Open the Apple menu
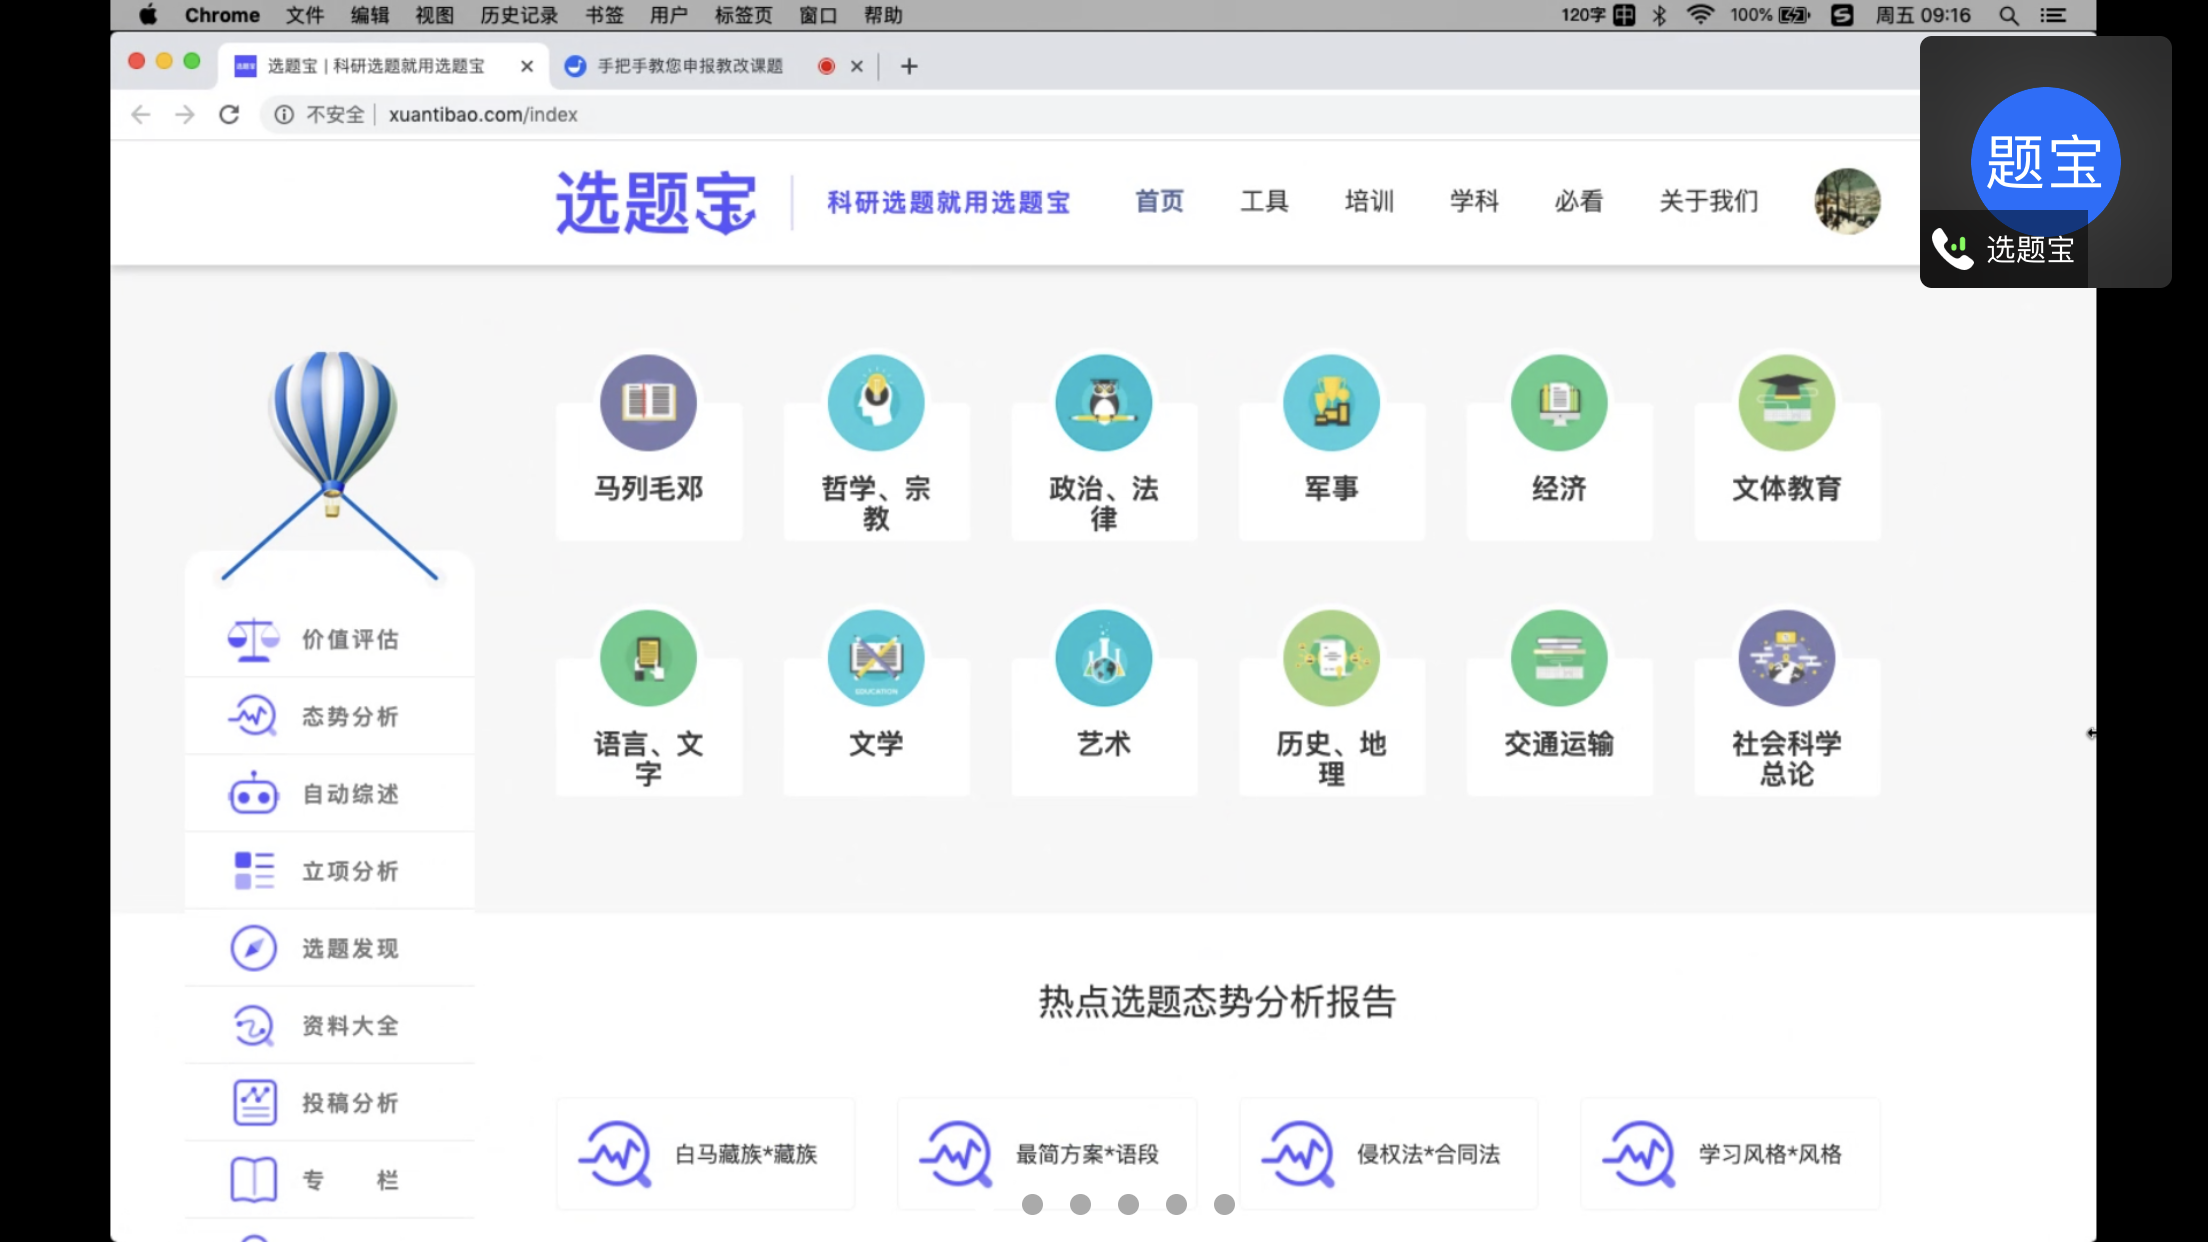Screen dimensions: 2208x1242 pyautogui.click(x=148, y=15)
